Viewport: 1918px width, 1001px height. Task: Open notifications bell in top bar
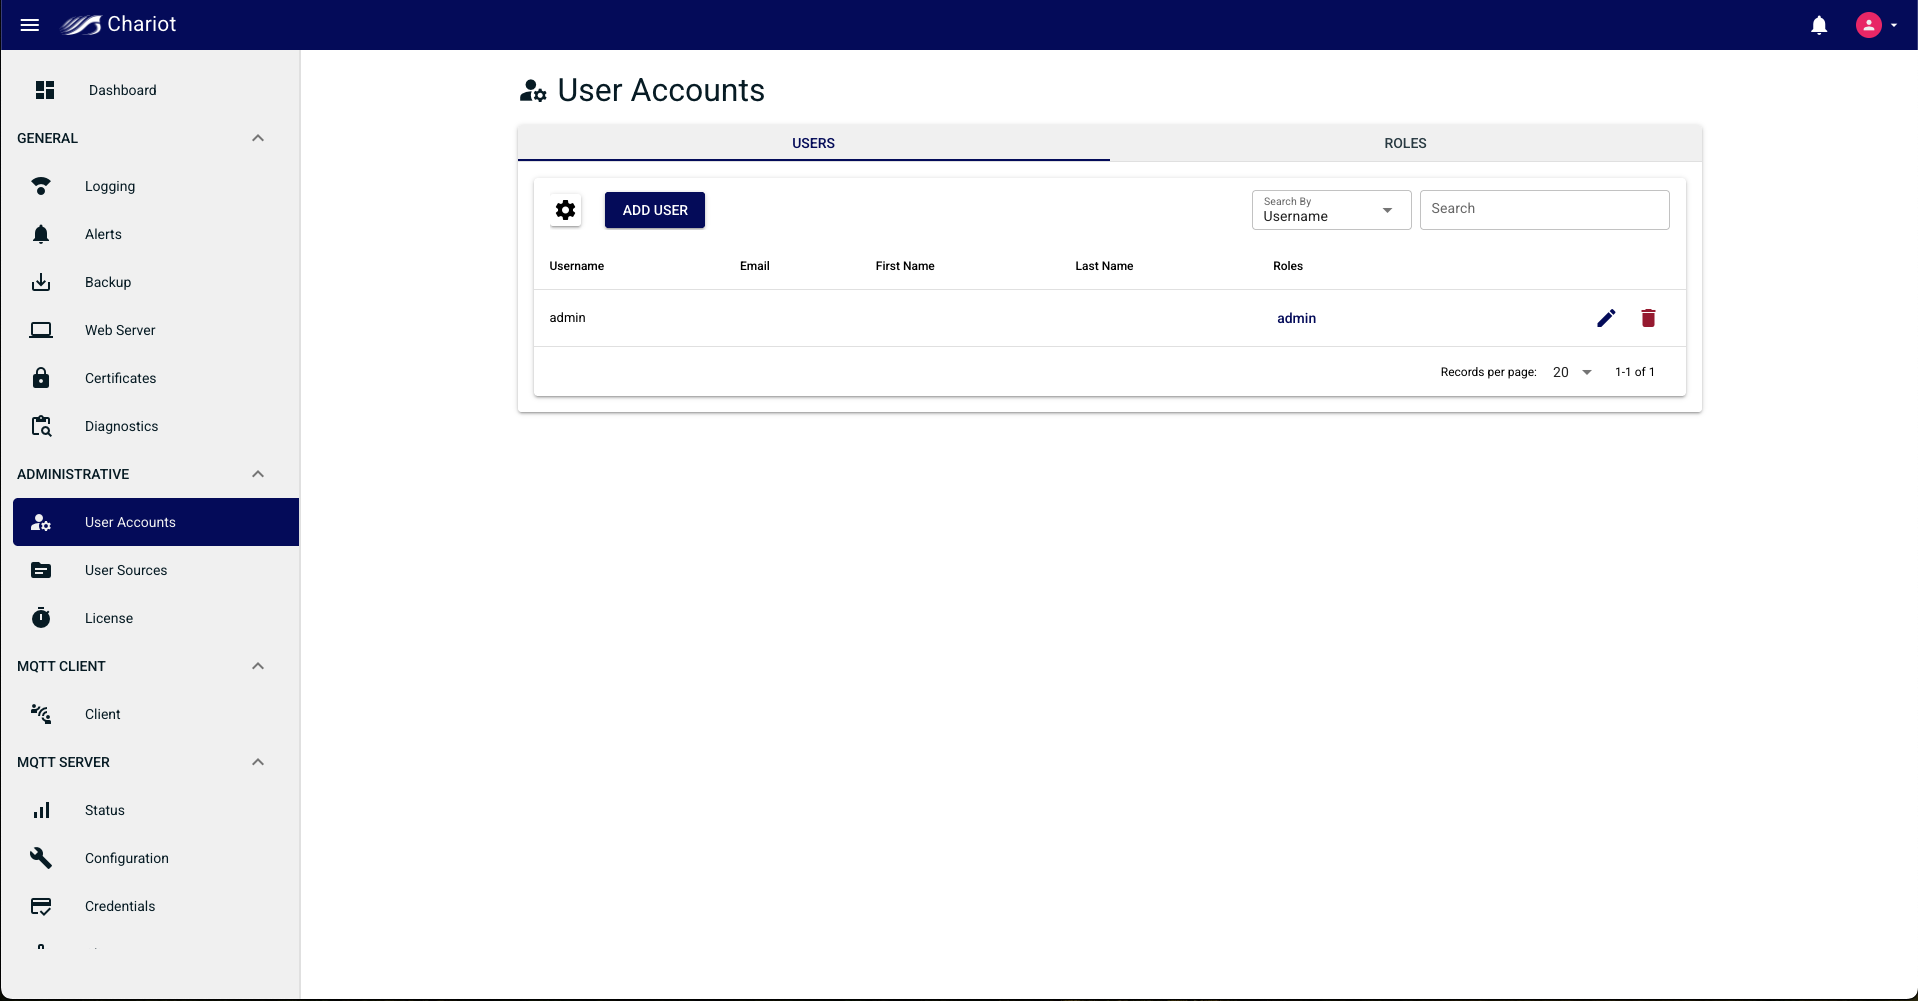pyautogui.click(x=1819, y=25)
